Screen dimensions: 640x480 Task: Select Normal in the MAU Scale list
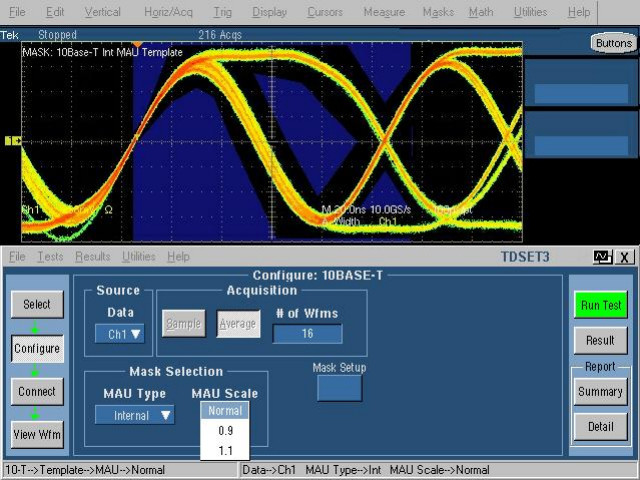[x=225, y=411]
